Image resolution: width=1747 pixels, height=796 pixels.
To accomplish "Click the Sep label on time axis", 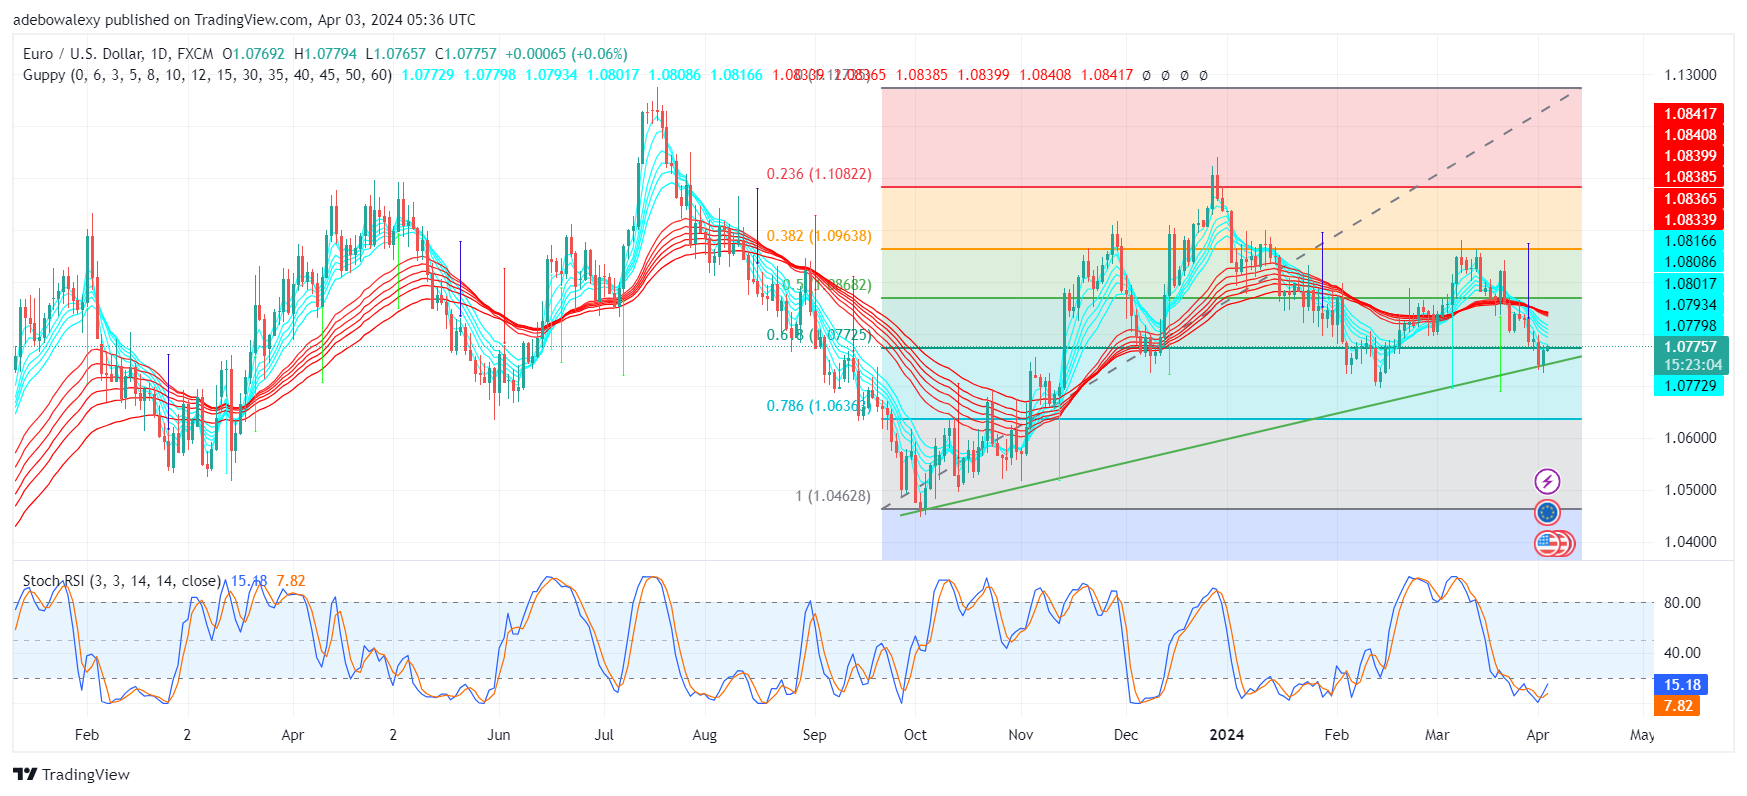I will click(x=815, y=735).
